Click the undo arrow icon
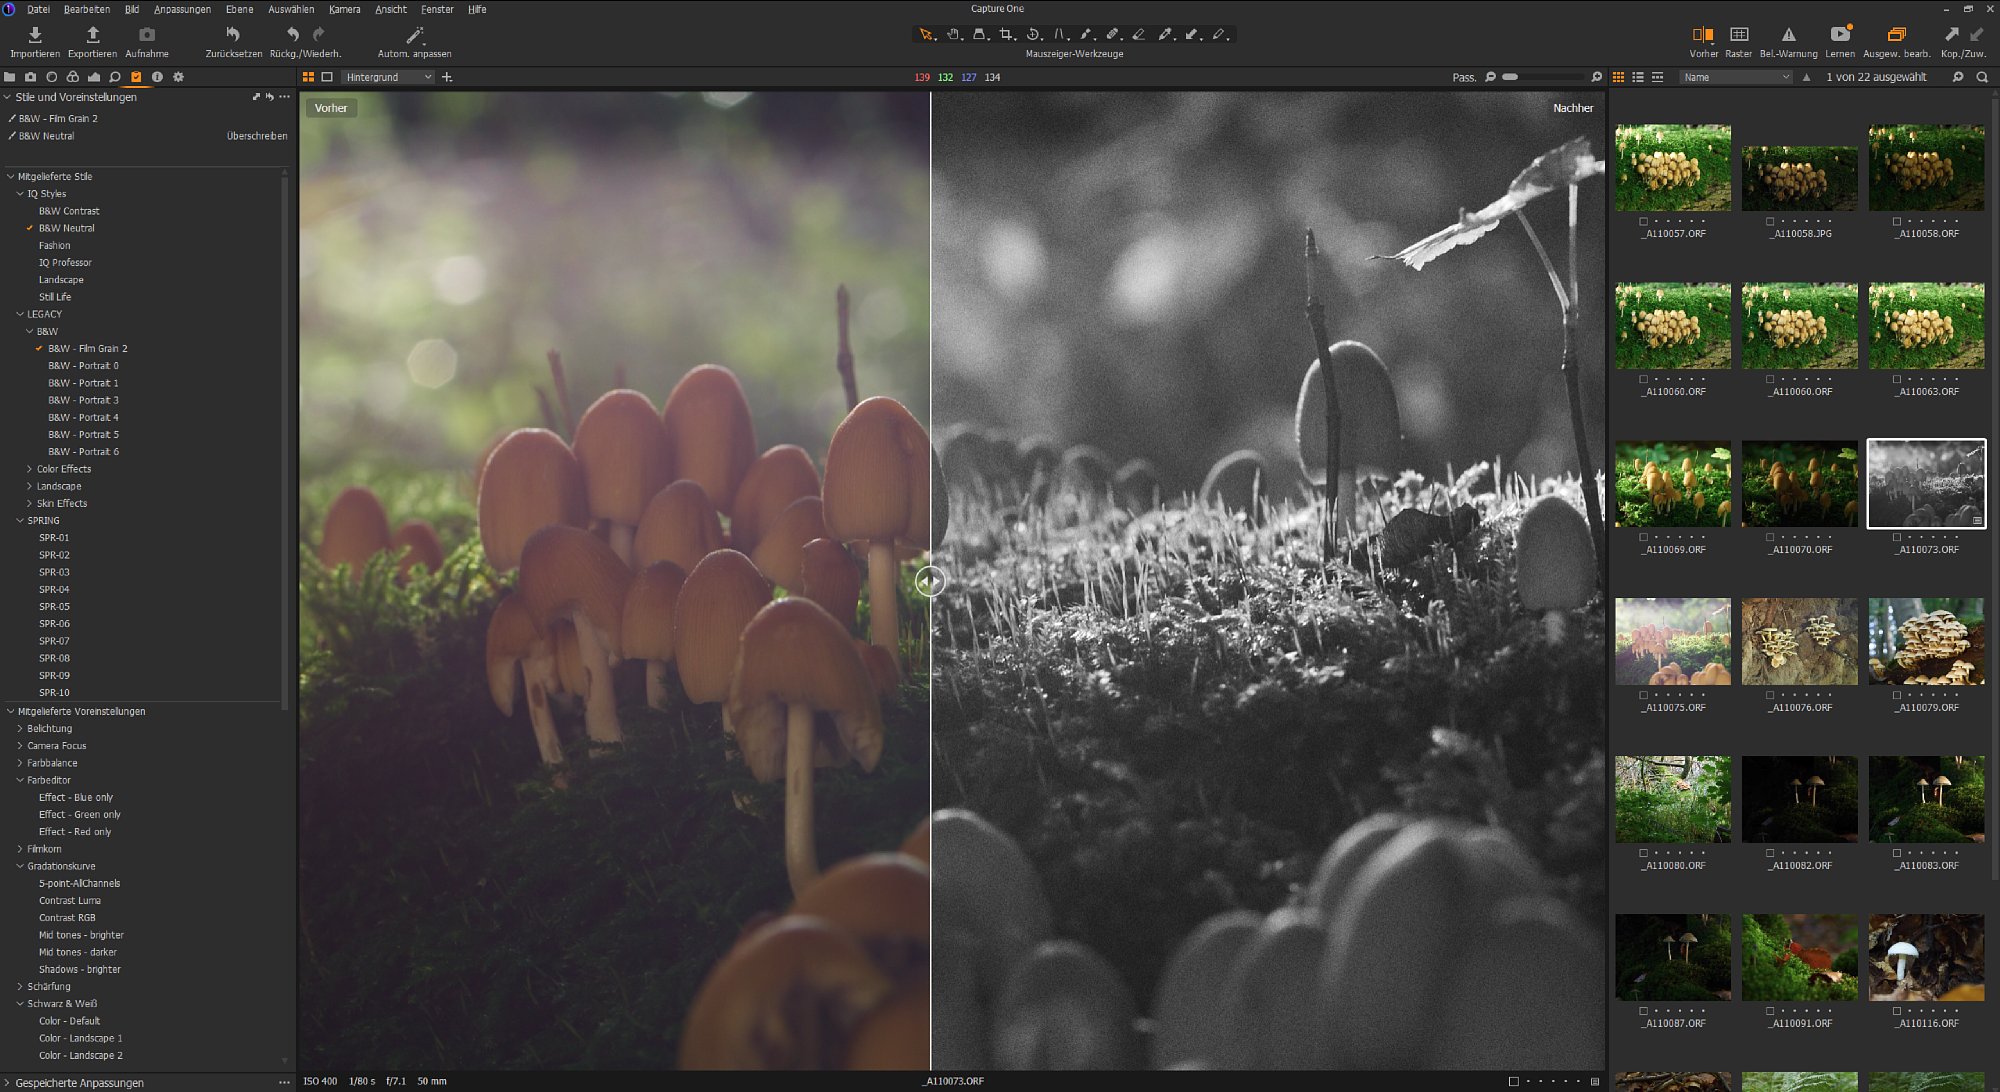 (x=293, y=35)
